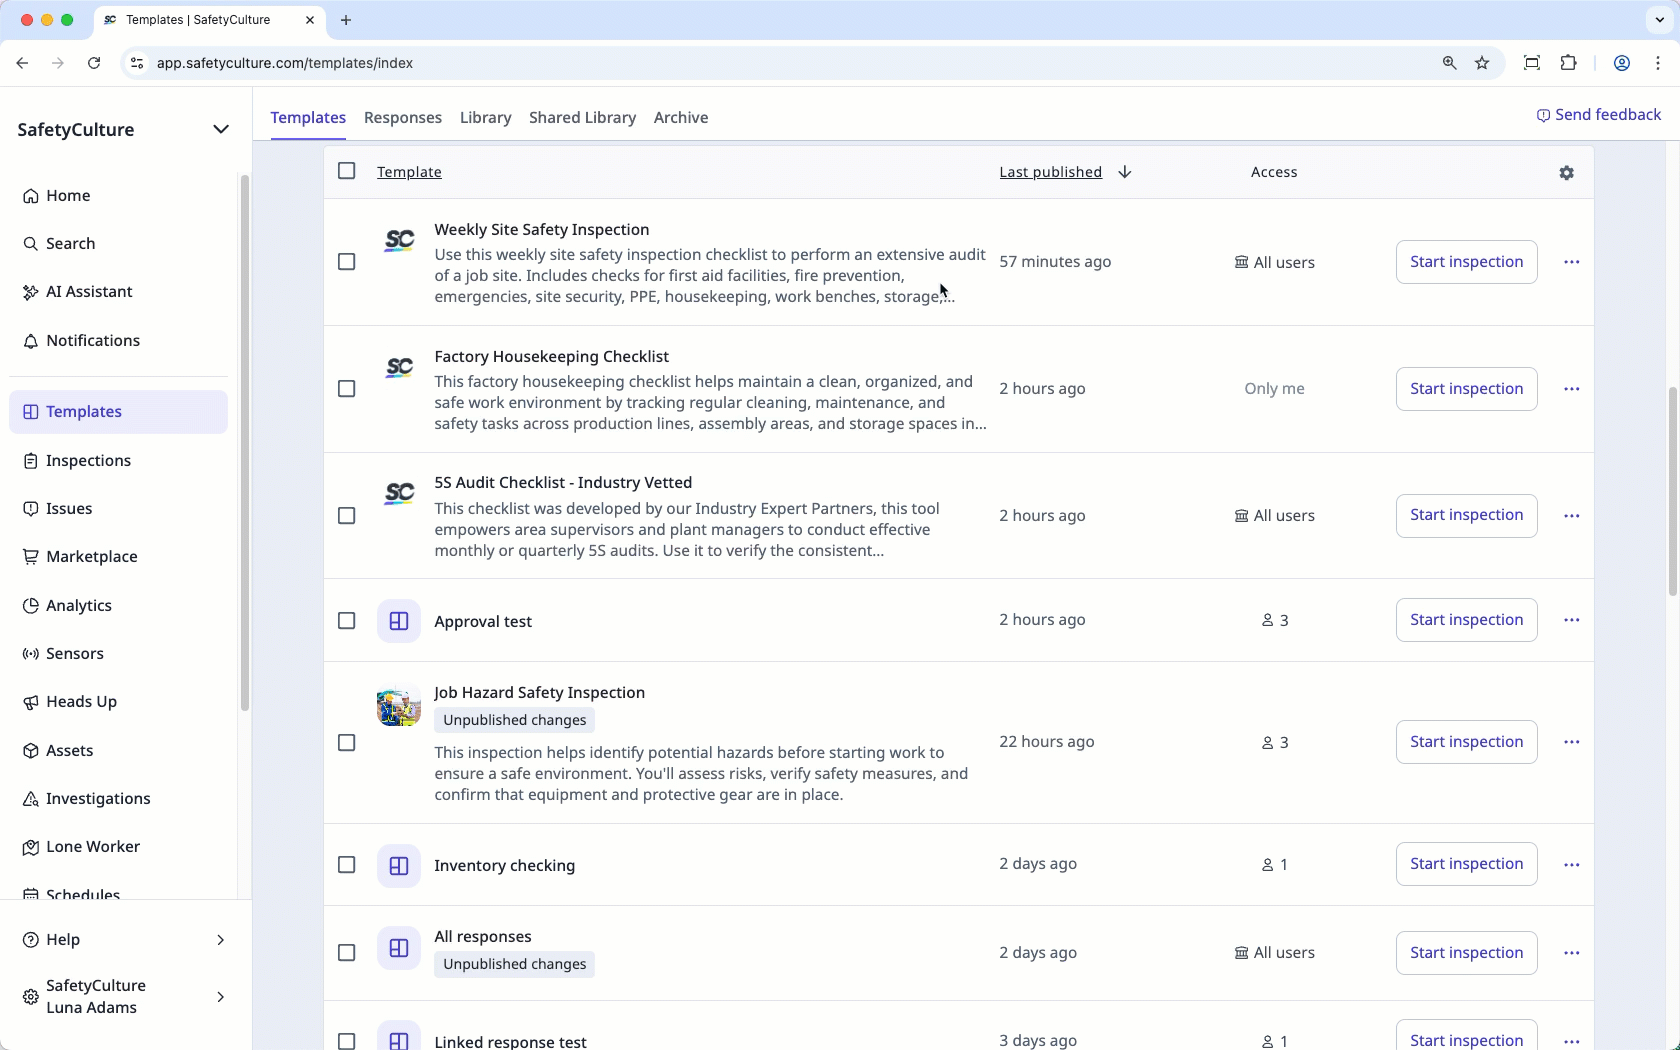Image resolution: width=1680 pixels, height=1050 pixels.
Task: Open the browser profile icon
Action: 1622,63
